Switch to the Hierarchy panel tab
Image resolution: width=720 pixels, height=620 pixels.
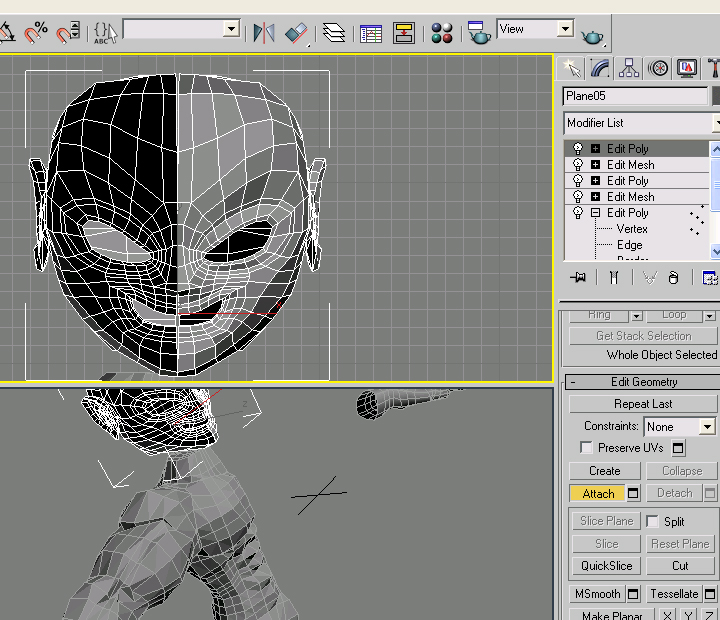click(629, 68)
